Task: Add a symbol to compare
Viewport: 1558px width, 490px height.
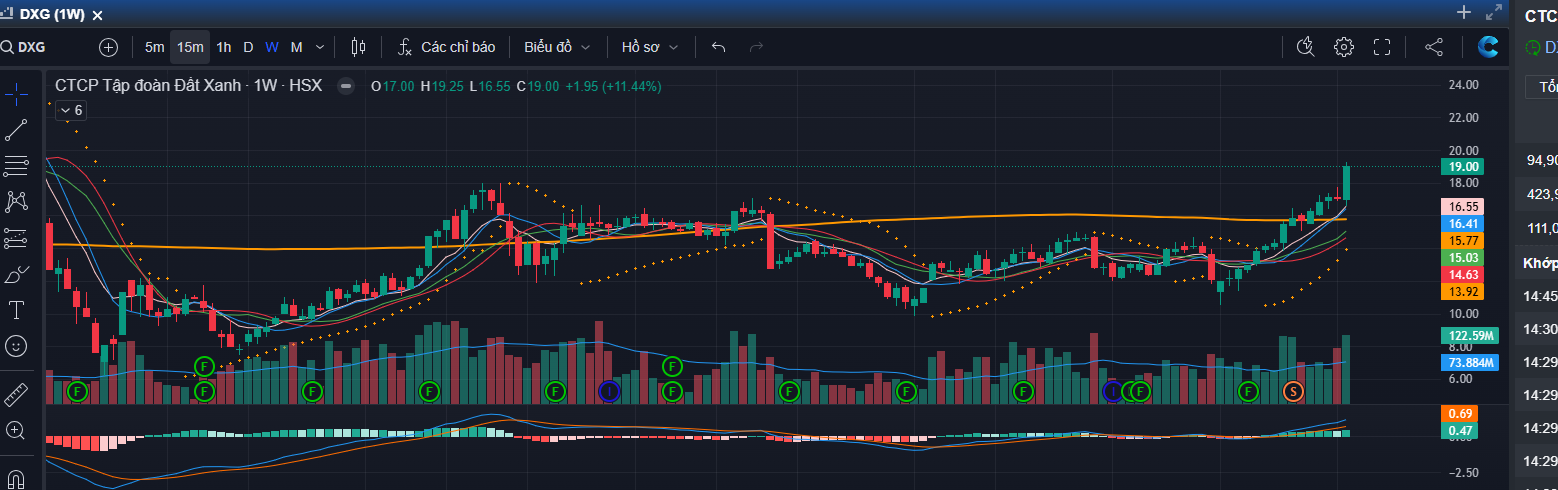Action: (108, 47)
